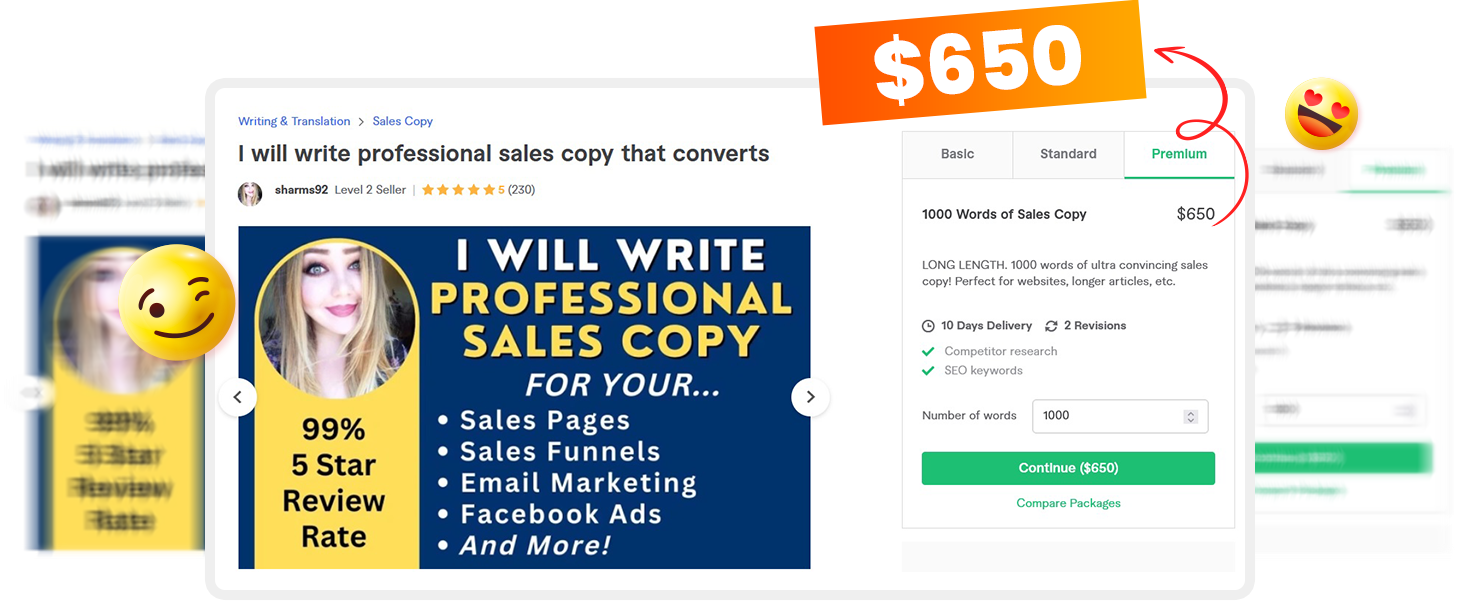Click the Number of words input field

(x=1120, y=416)
